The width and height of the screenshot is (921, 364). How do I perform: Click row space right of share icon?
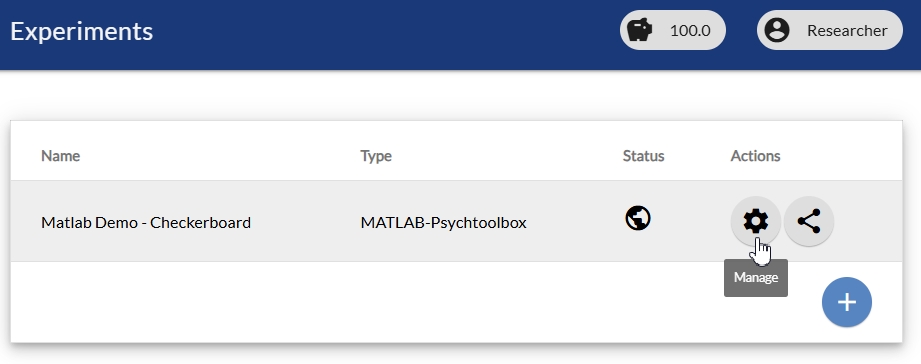tap(868, 221)
